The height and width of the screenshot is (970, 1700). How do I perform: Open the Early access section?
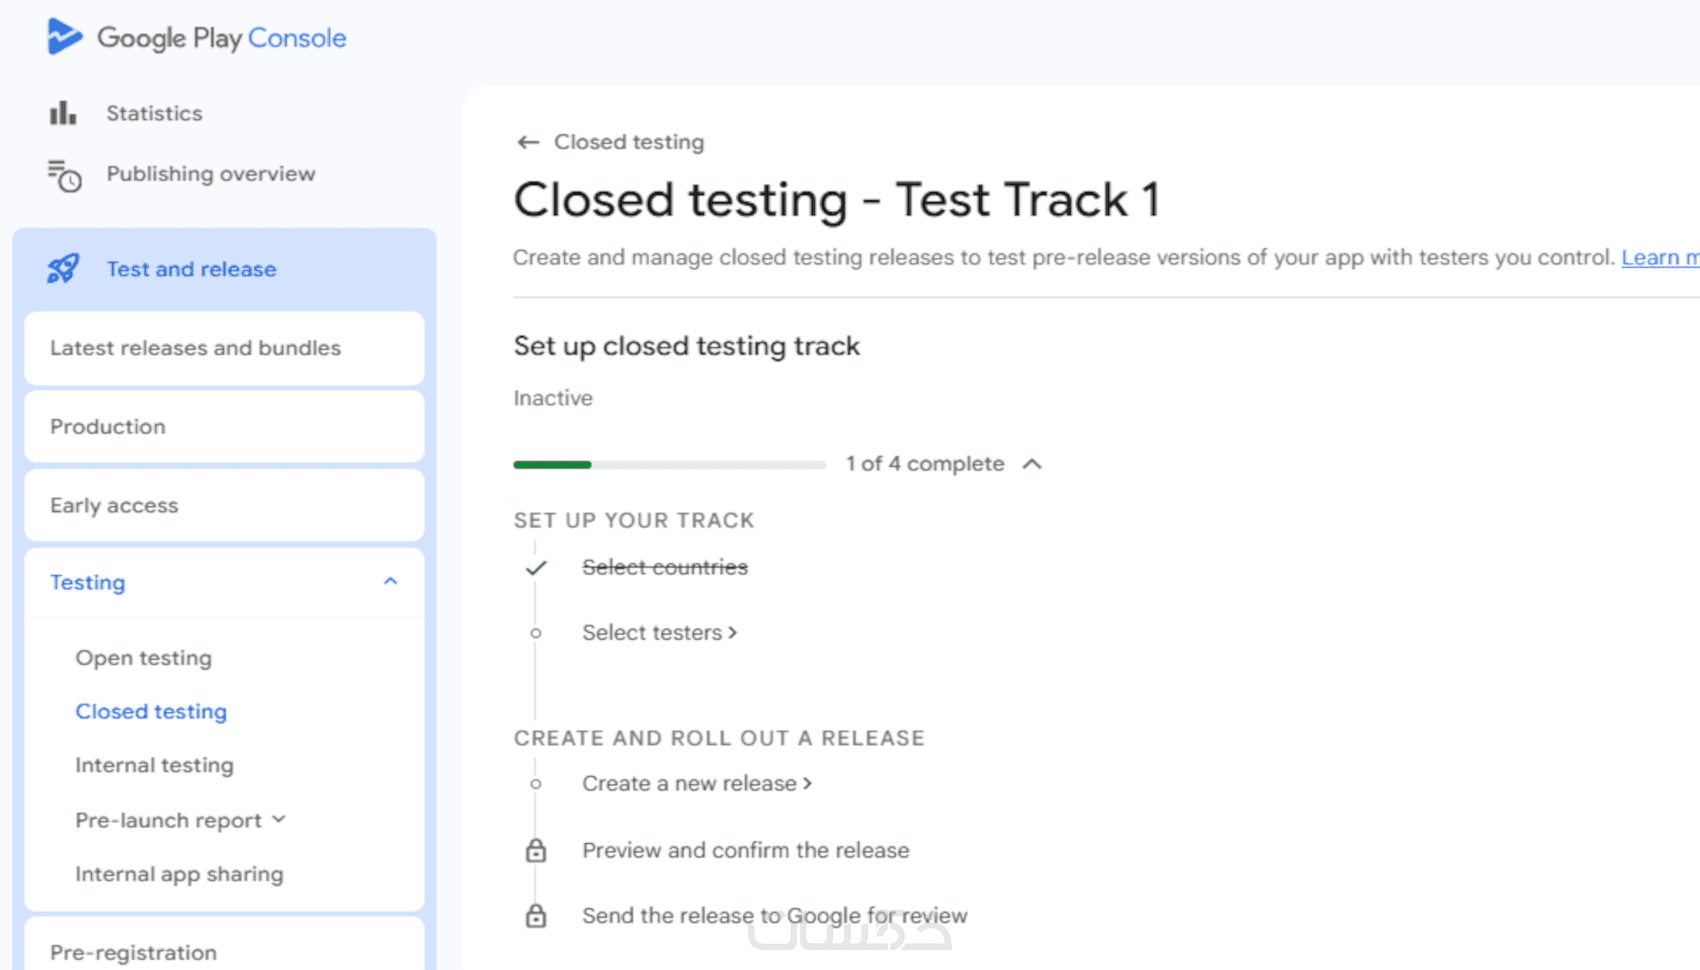tap(114, 506)
